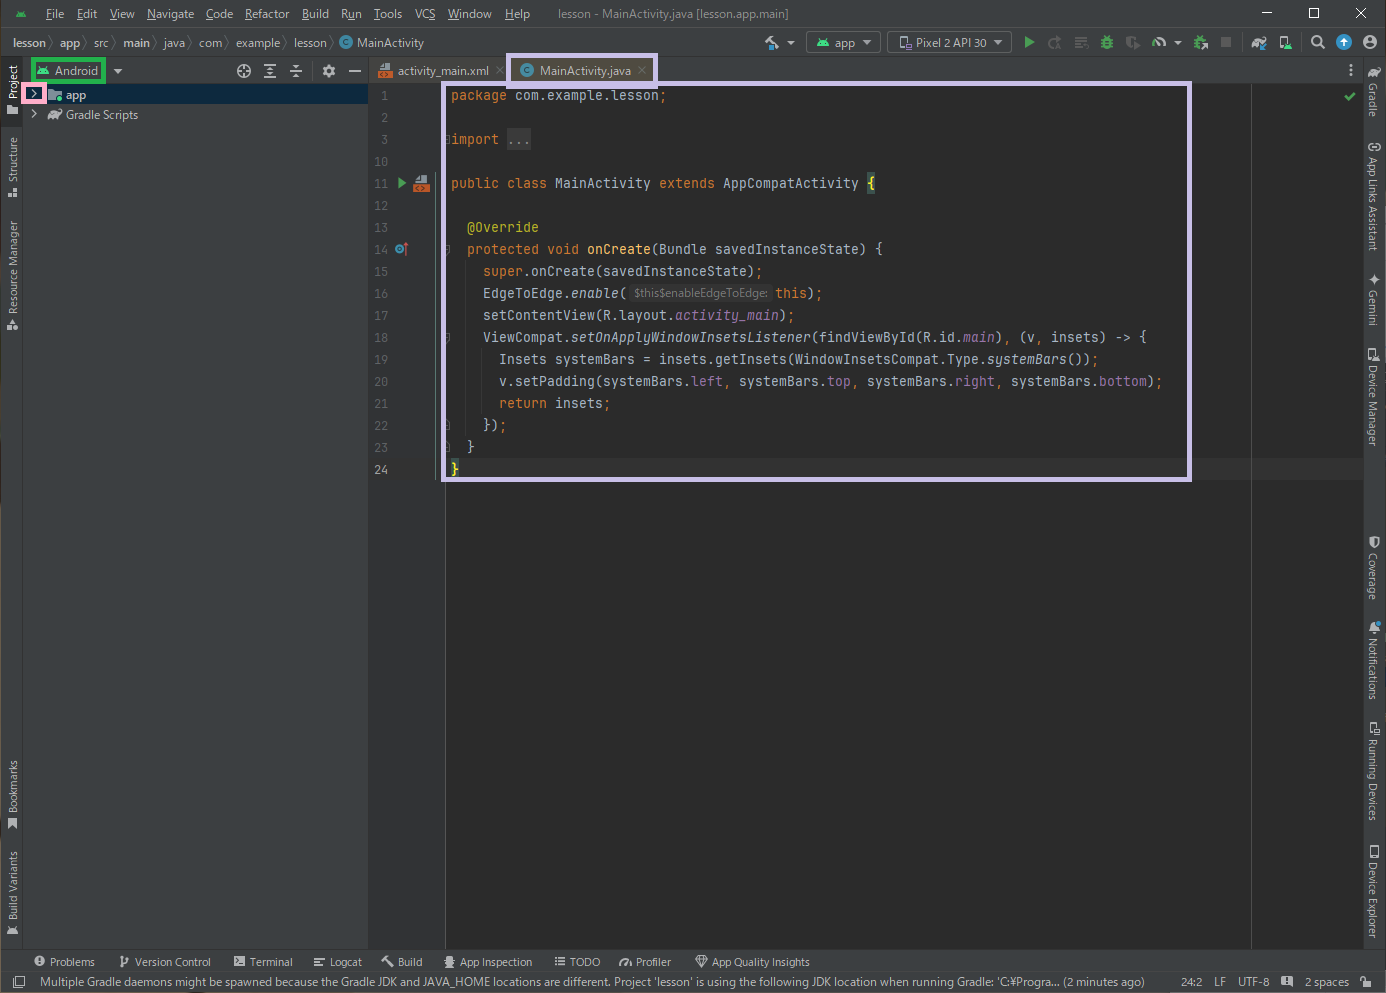This screenshot has height=993, width=1386.
Task: Open Search Everywhere magnifier icon
Action: [1318, 43]
